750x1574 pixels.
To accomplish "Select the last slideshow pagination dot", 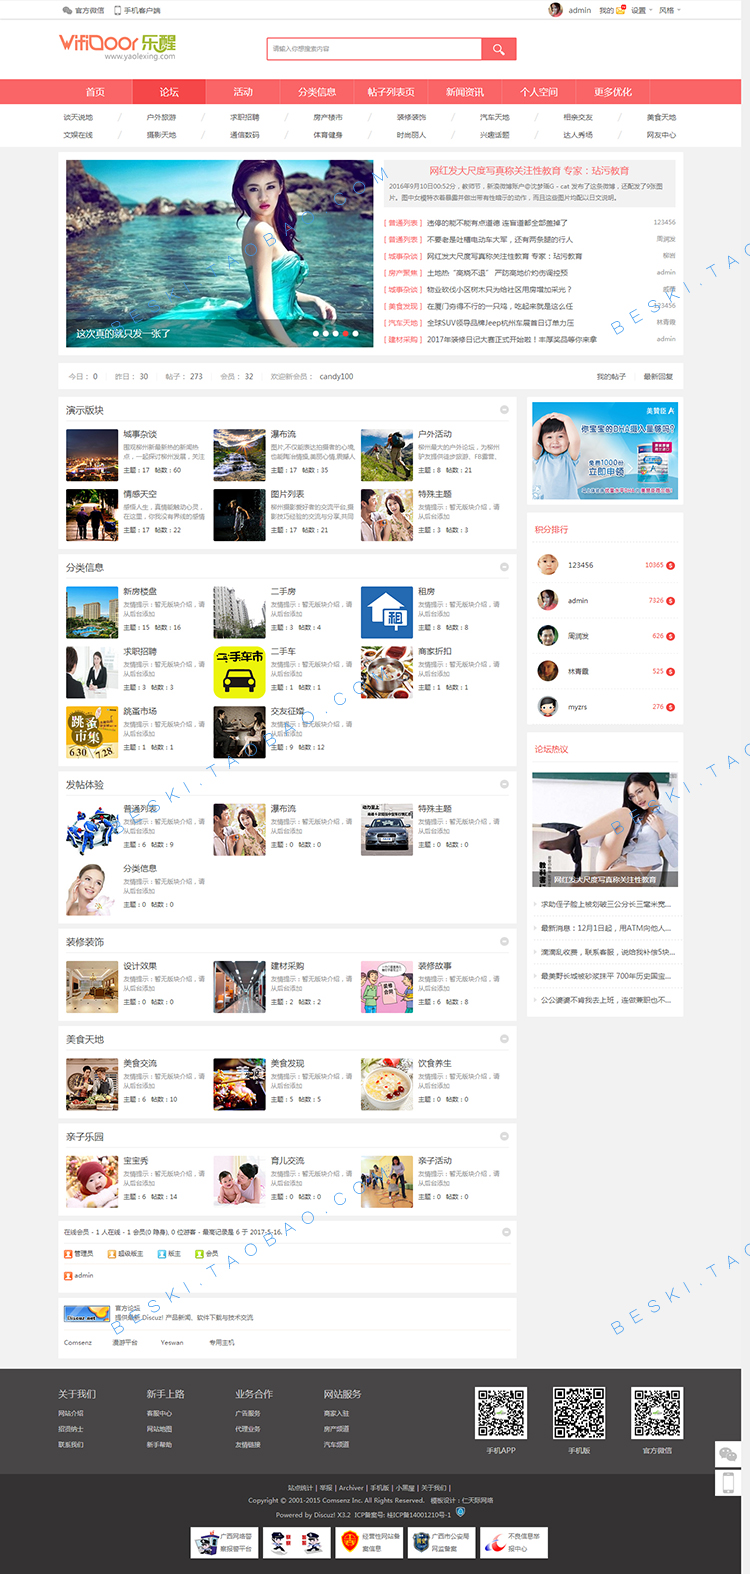I will (x=356, y=334).
